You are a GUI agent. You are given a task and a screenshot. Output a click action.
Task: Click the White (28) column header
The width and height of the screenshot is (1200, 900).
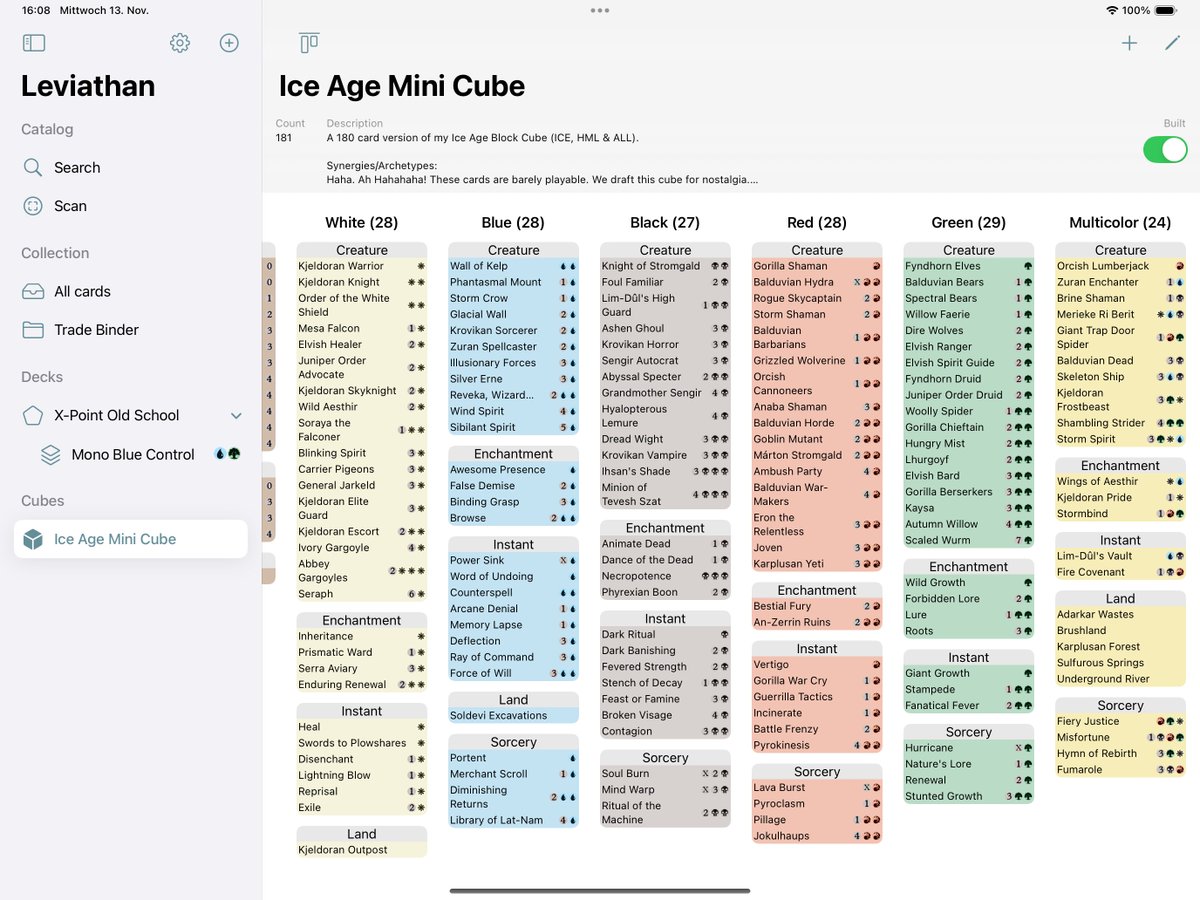tap(362, 223)
